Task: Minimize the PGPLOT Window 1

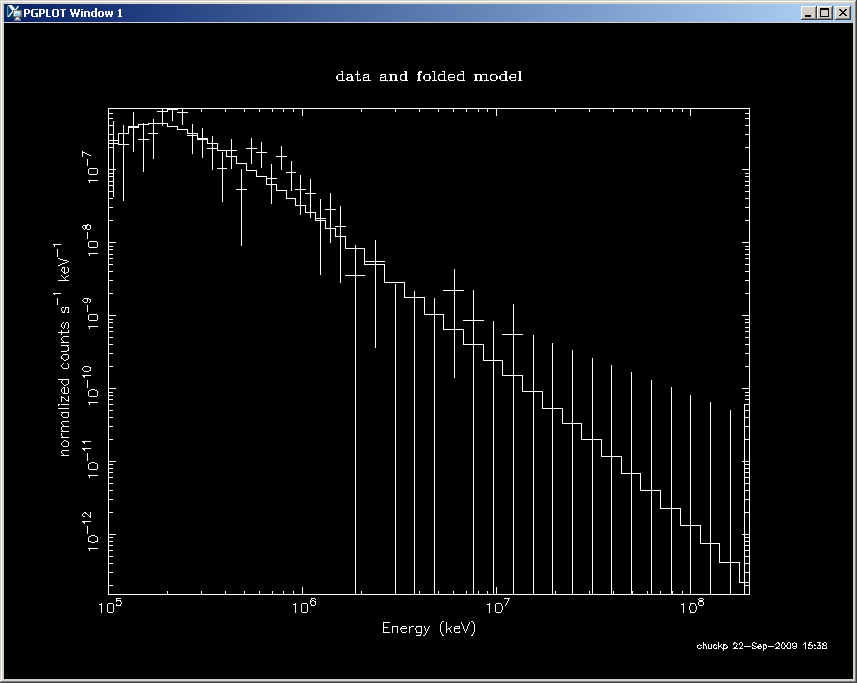Action: pos(808,13)
